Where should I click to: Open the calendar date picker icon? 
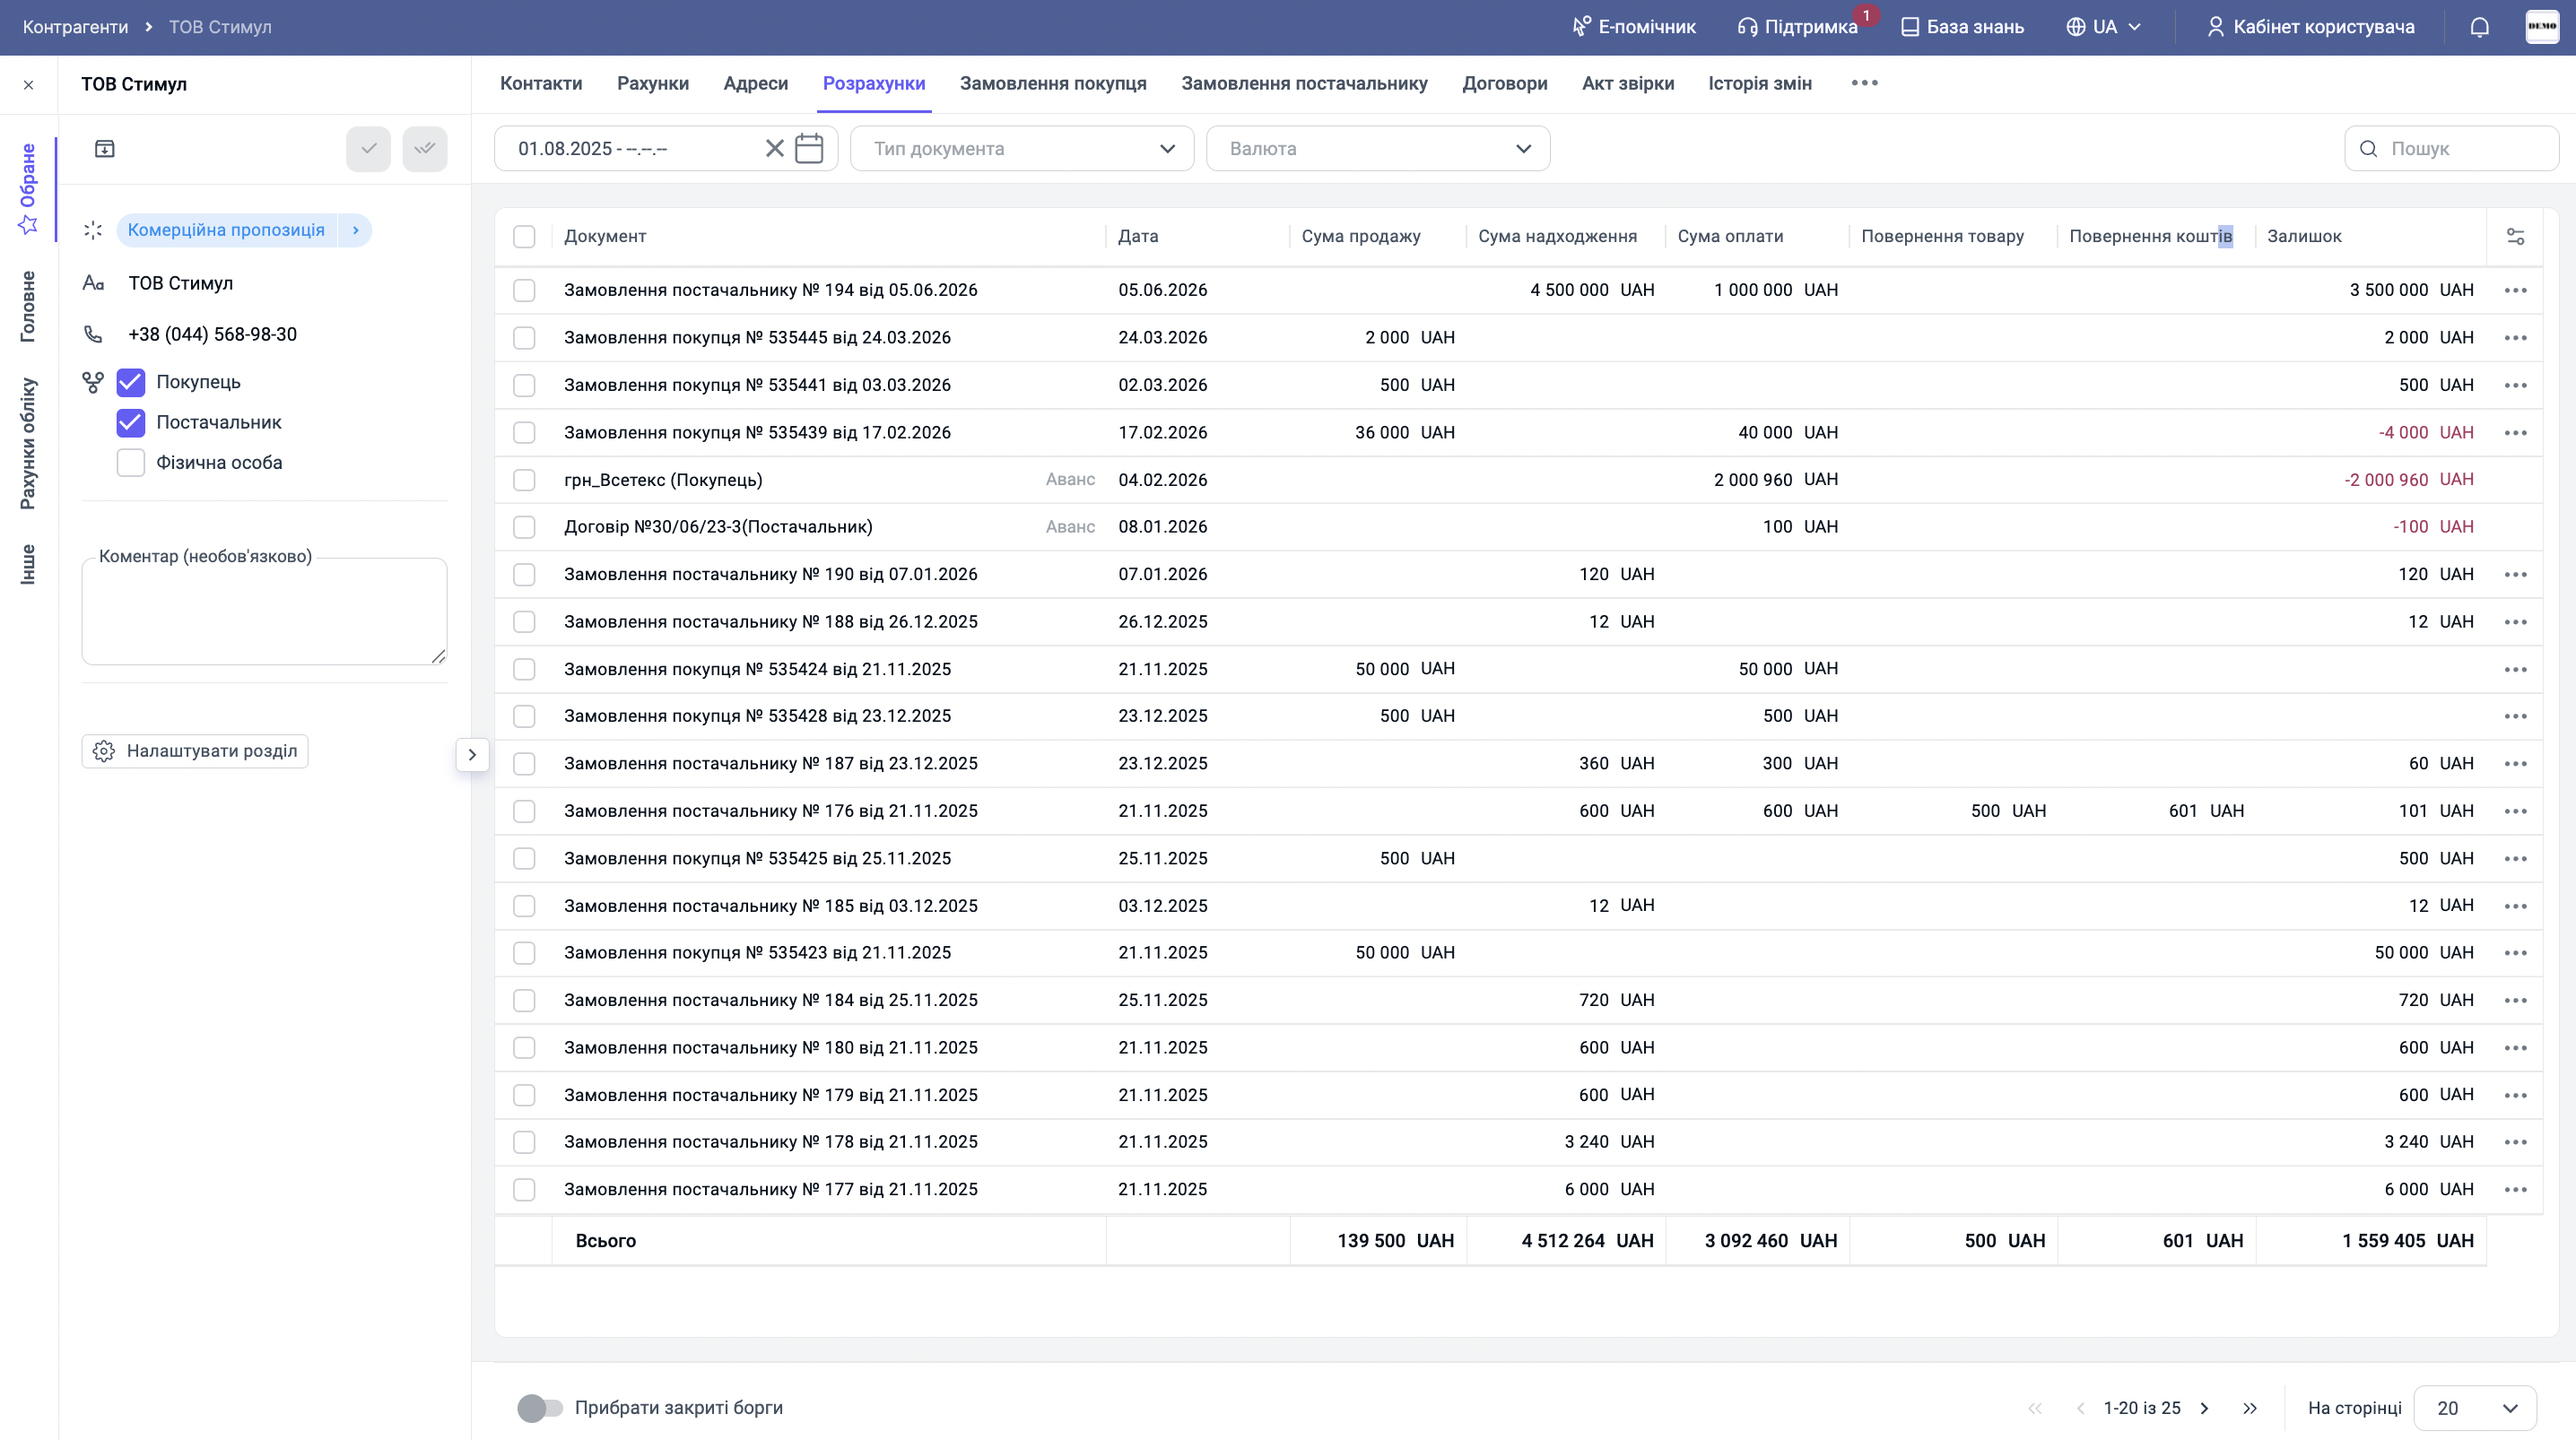(808, 148)
